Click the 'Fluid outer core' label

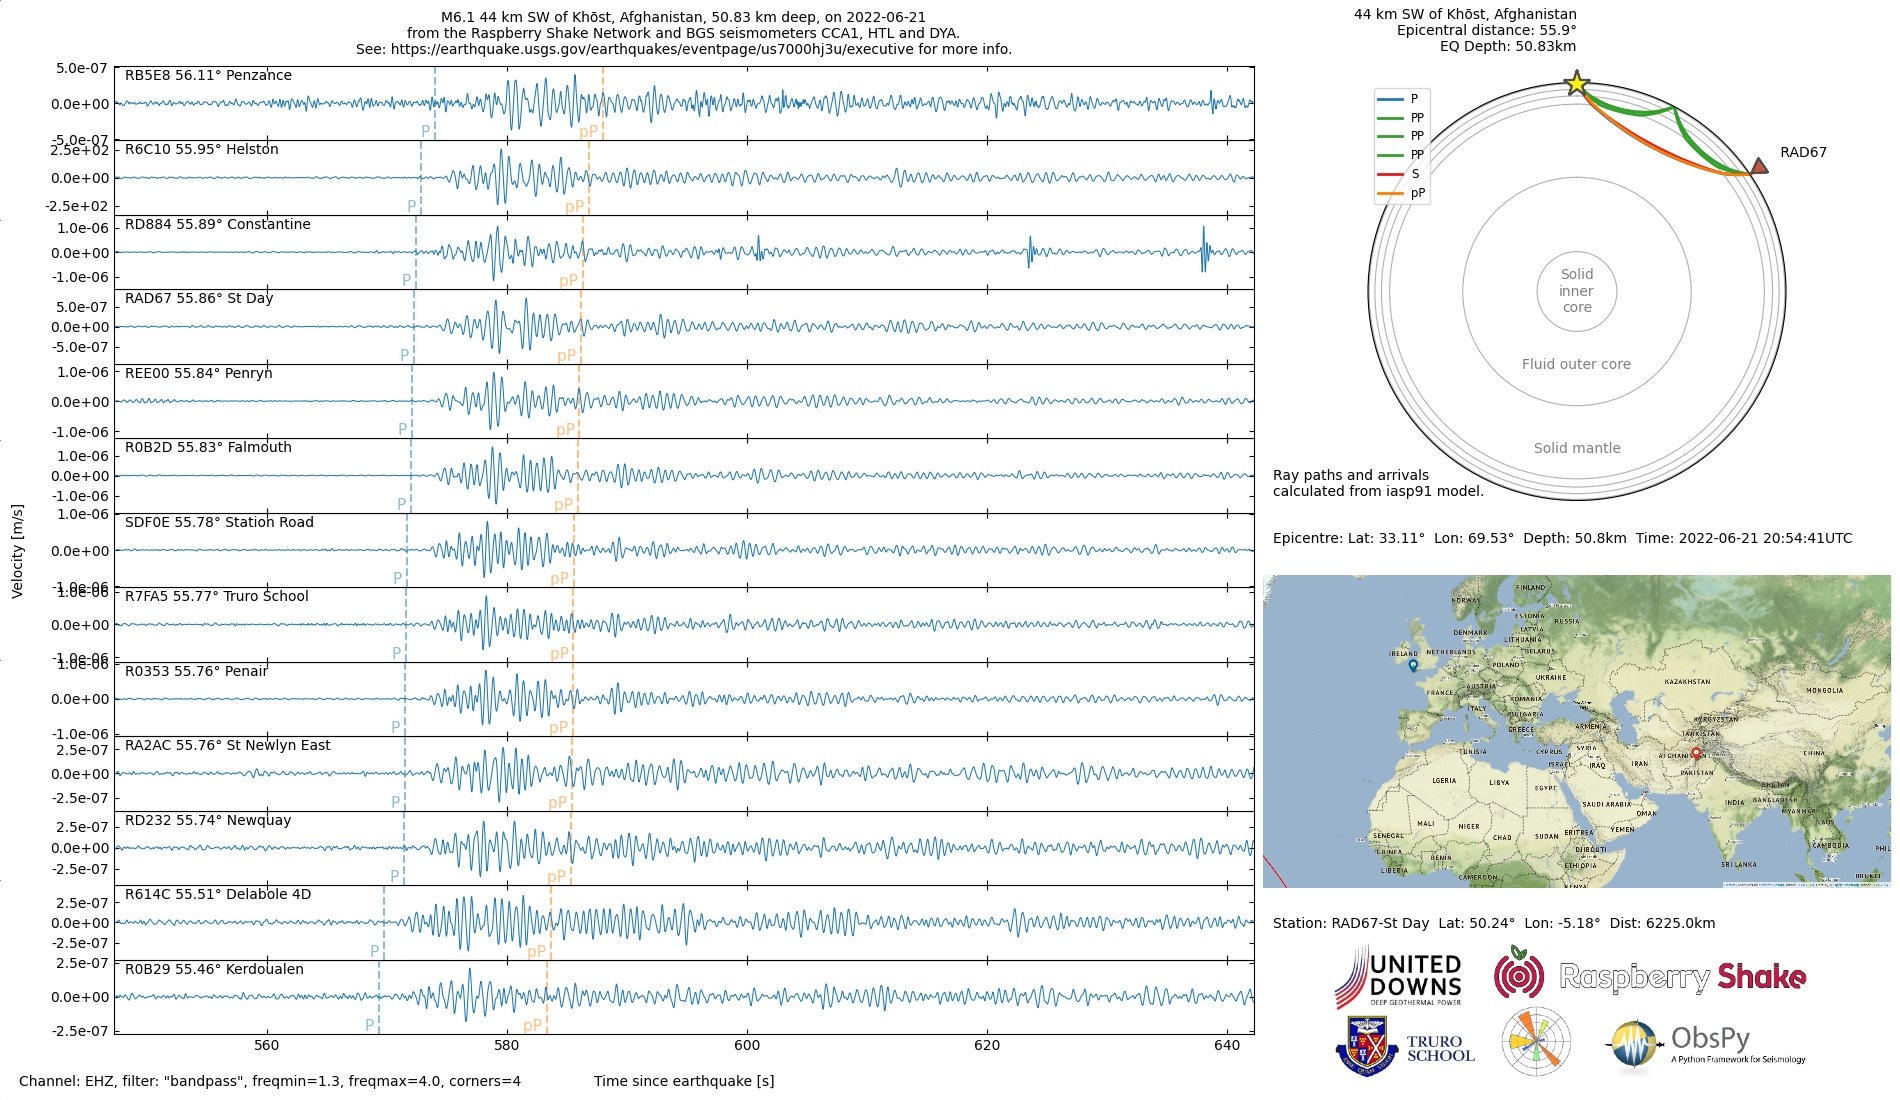(1576, 364)
